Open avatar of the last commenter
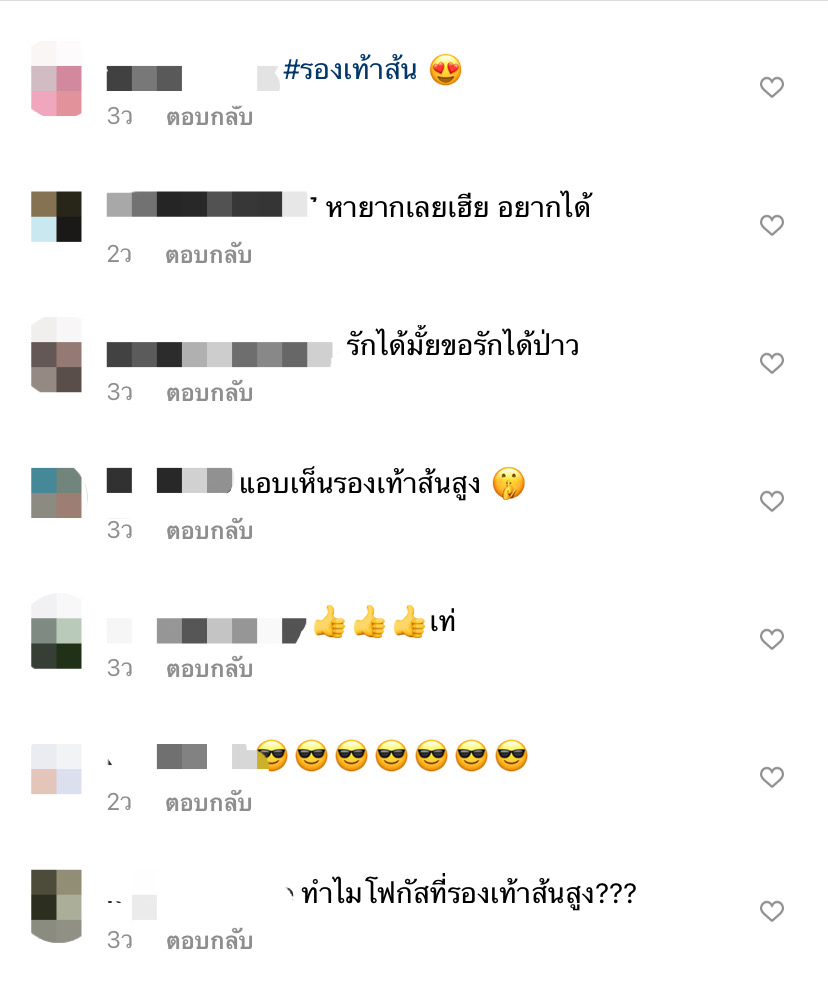The height and width of the screenshot is (992, 828). pyautogui.click(x=56, y=906)
